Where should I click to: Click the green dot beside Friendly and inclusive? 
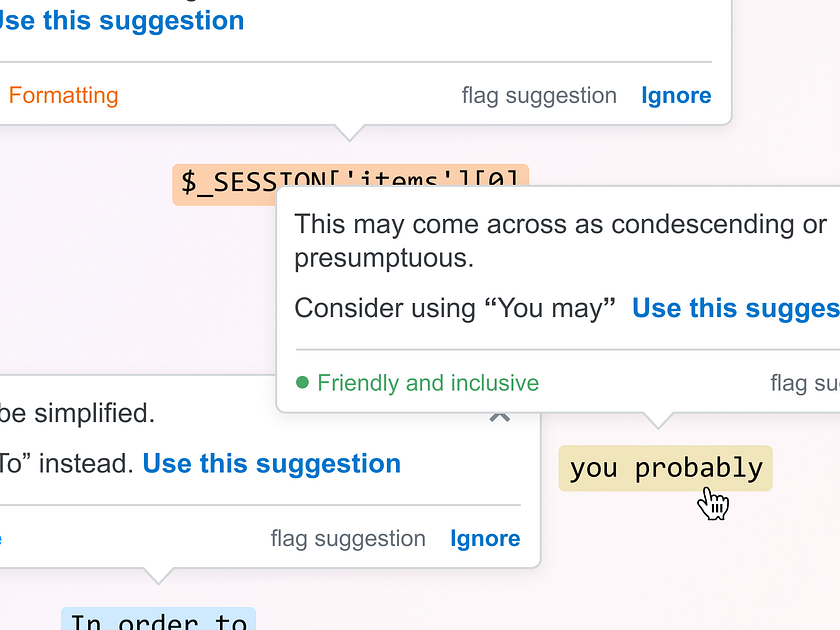302,383
